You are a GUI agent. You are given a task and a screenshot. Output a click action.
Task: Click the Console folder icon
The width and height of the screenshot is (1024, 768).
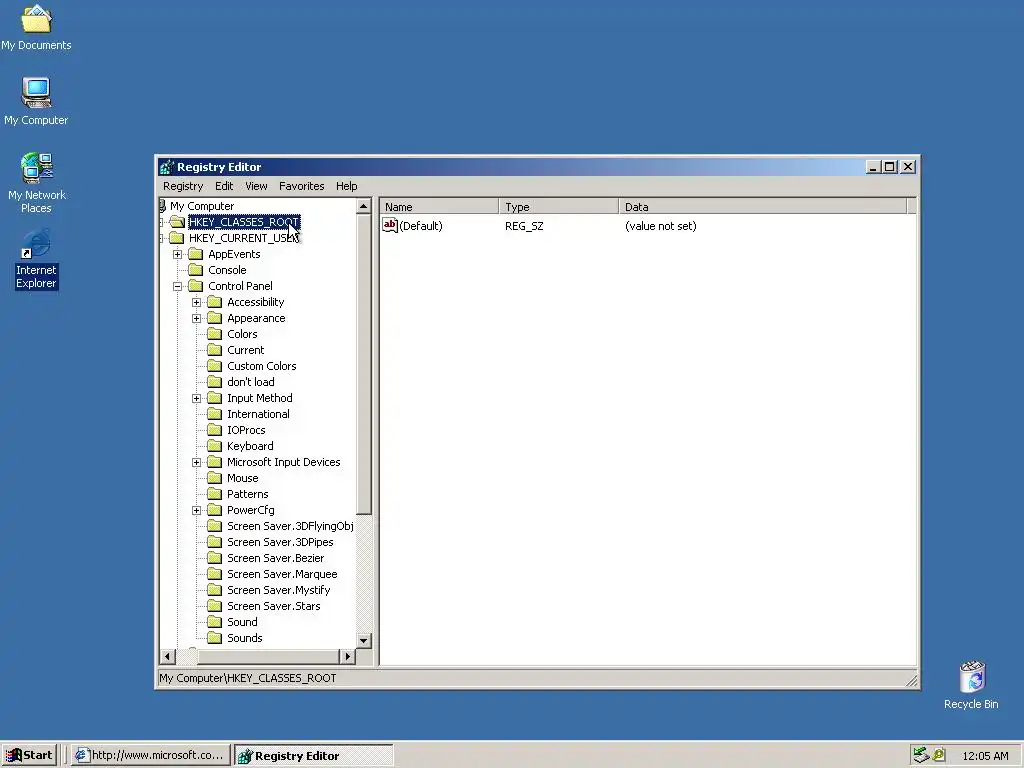coord(196,270)
